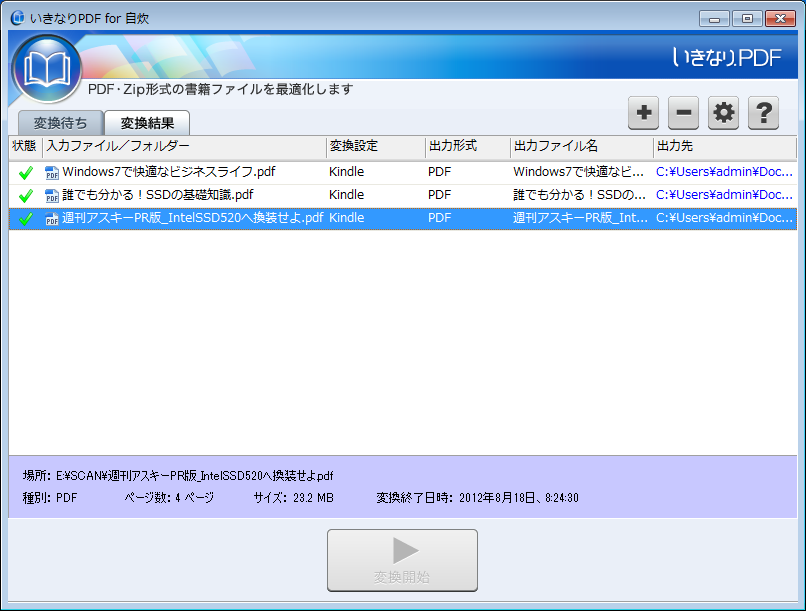Select the 変換結果 tab
This screenshot has width=806, height=611.
pyautogui.click(x=147, y=123)
